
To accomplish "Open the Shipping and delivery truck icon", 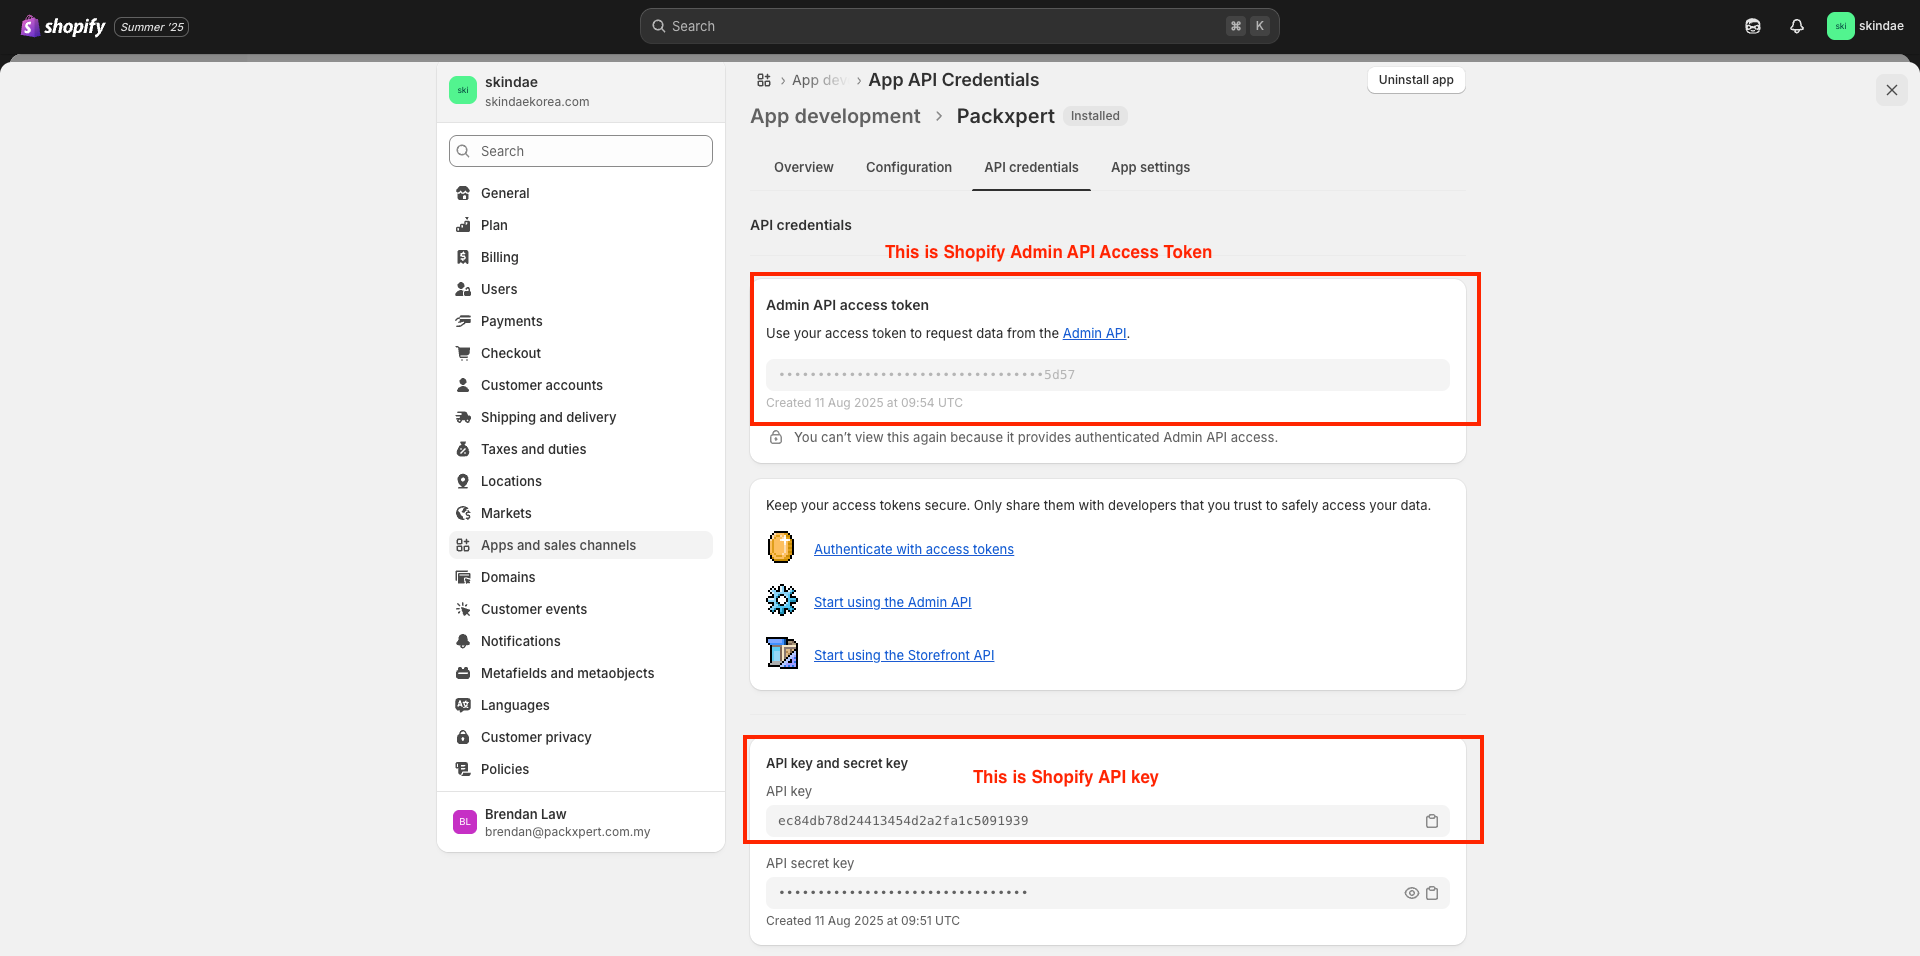I will pyautogui.click(x=463, y=417).
